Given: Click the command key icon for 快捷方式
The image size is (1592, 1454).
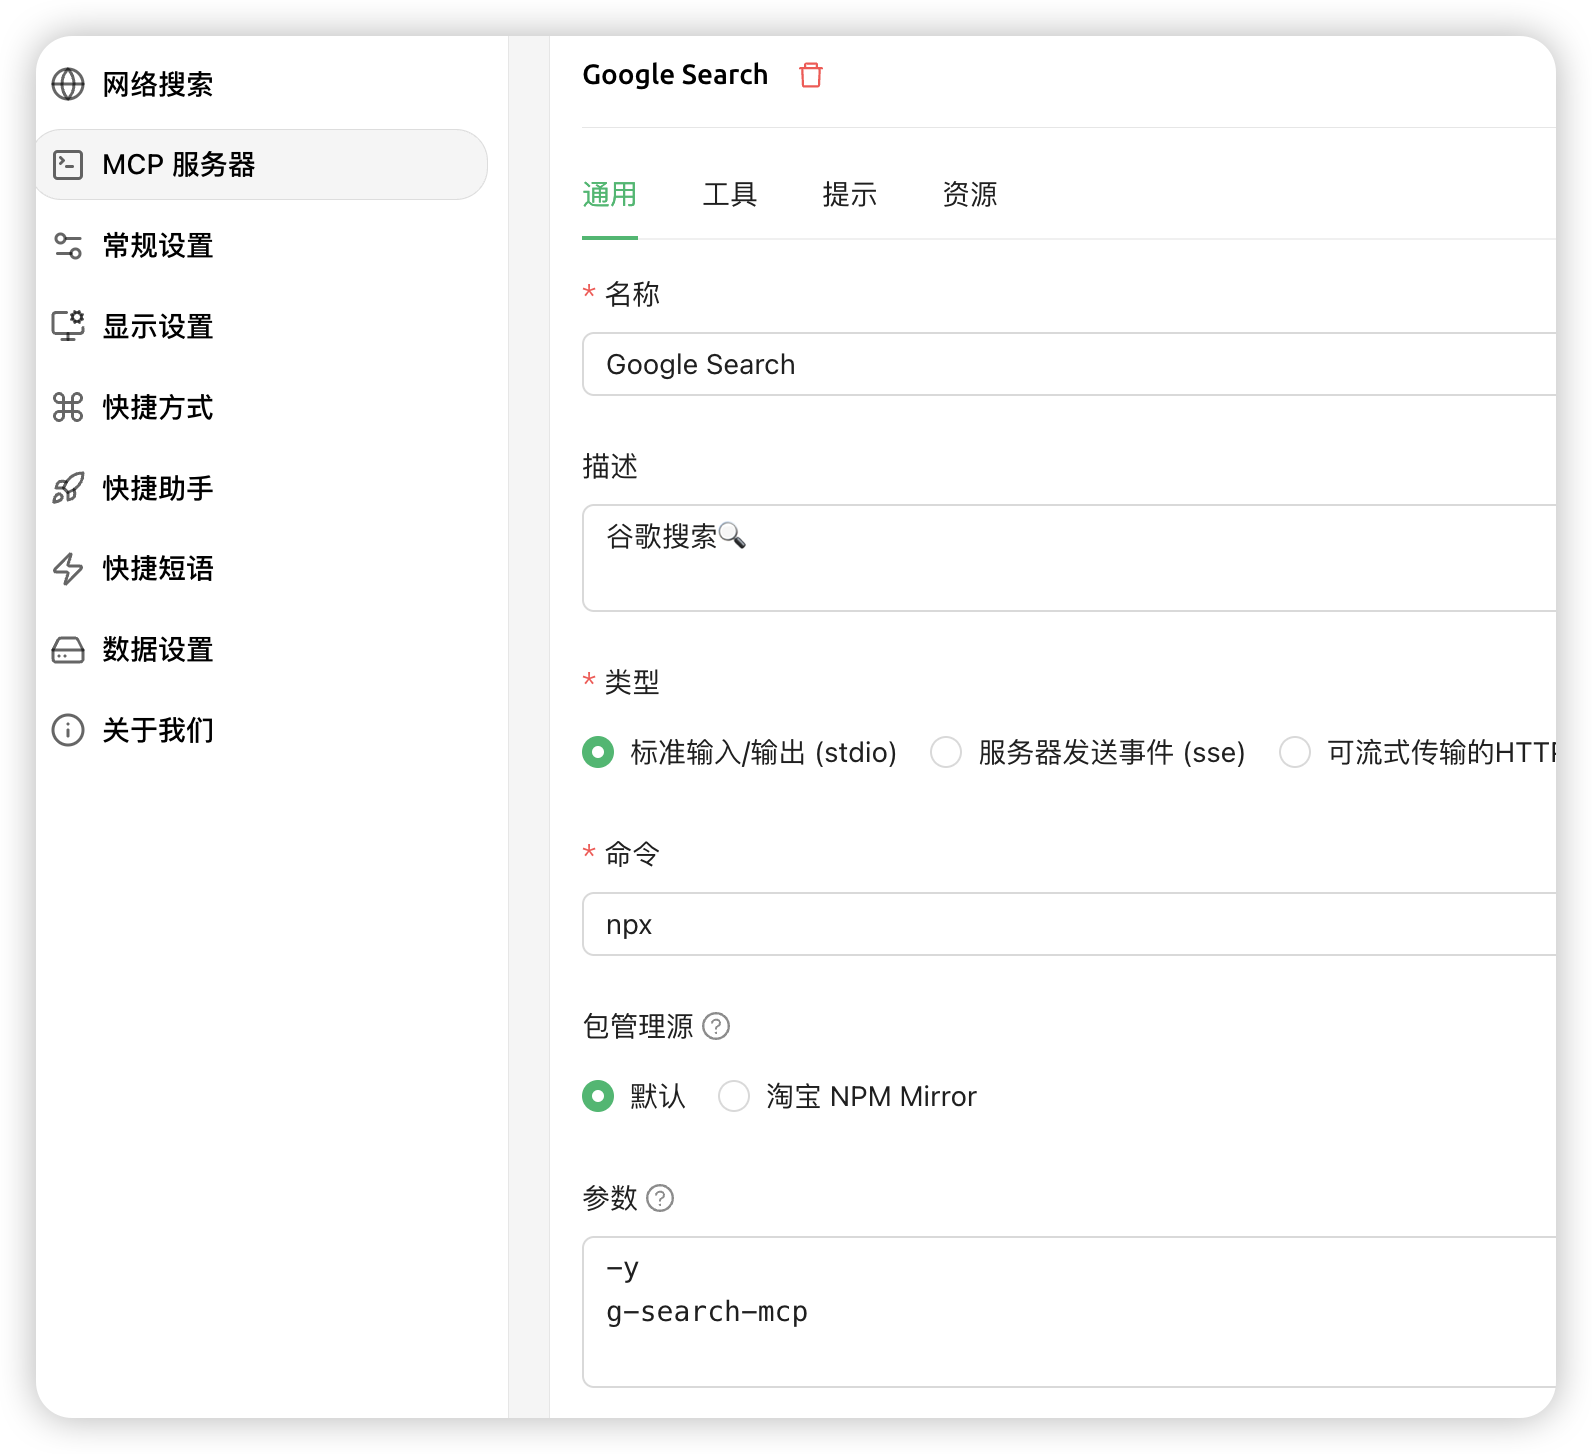Looking at the screenshot, I should pos(68,407).
